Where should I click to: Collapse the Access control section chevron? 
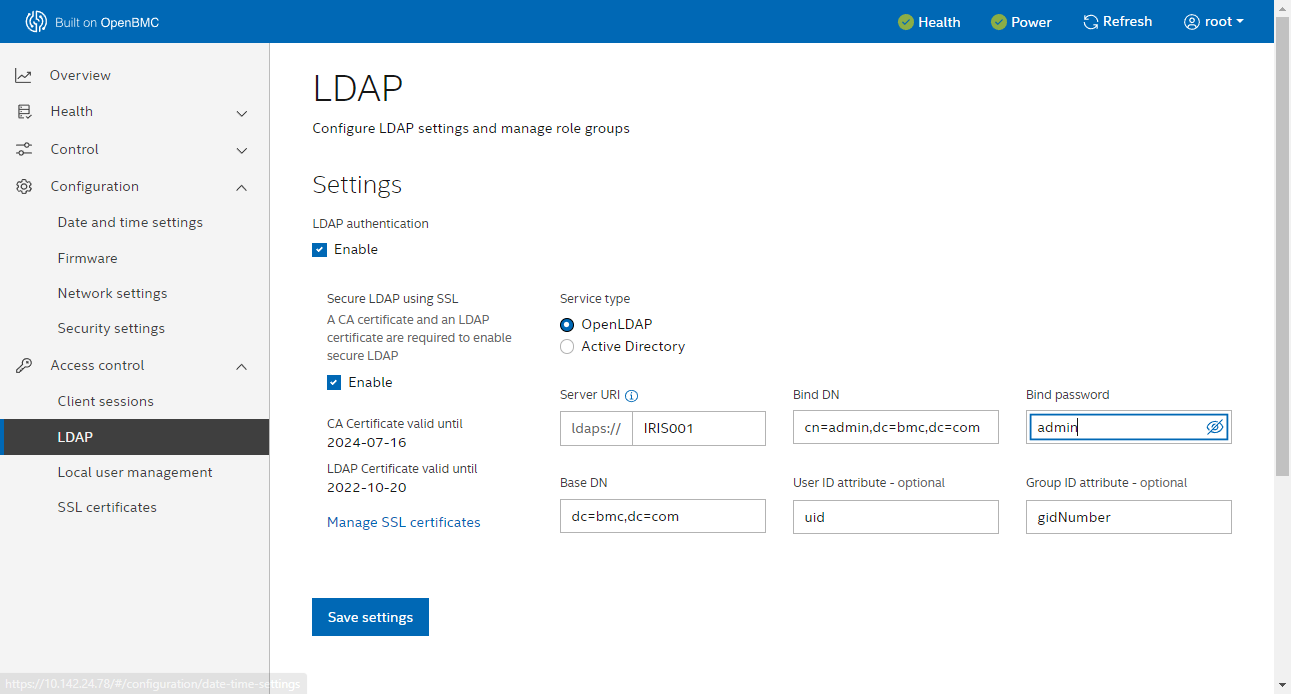click(242, 367)
